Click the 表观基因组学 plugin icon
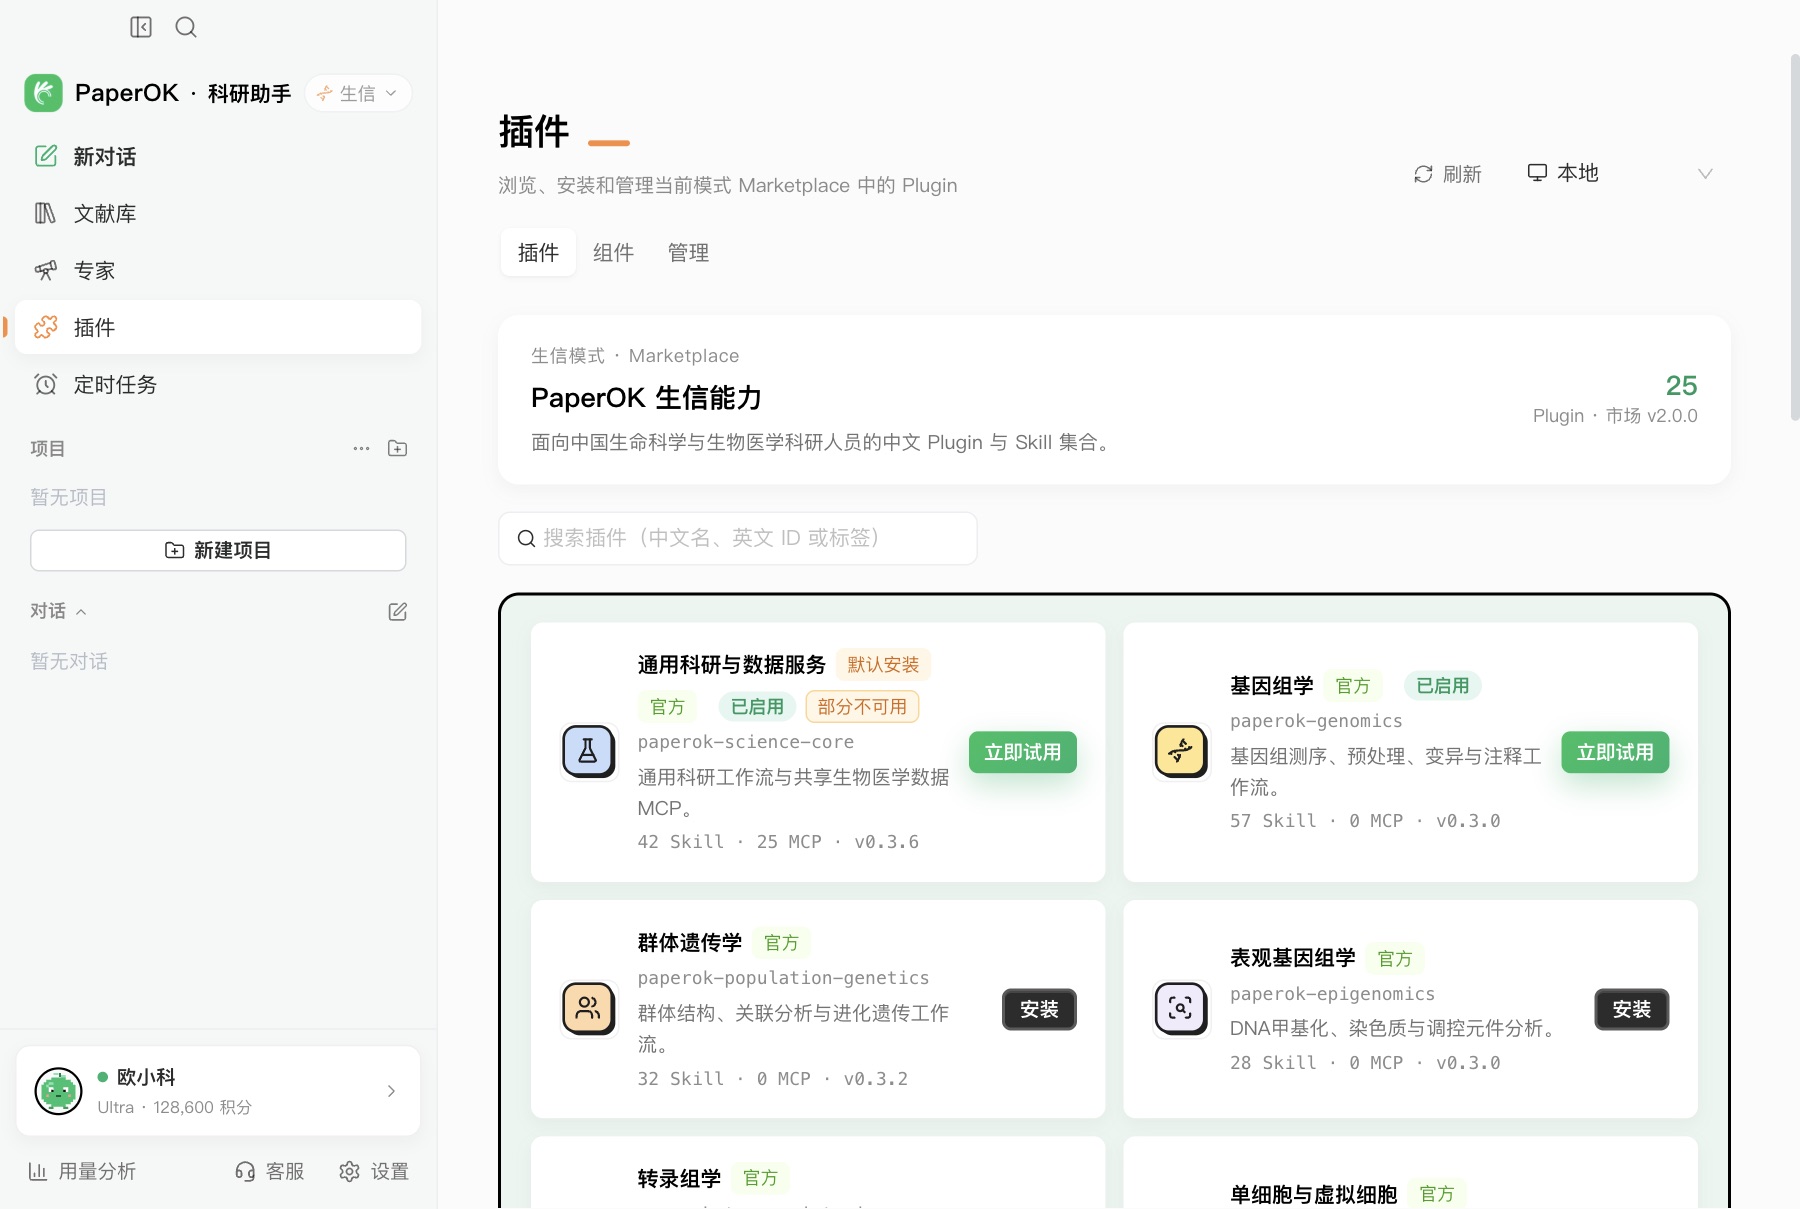 (x=1181, y=1009)
